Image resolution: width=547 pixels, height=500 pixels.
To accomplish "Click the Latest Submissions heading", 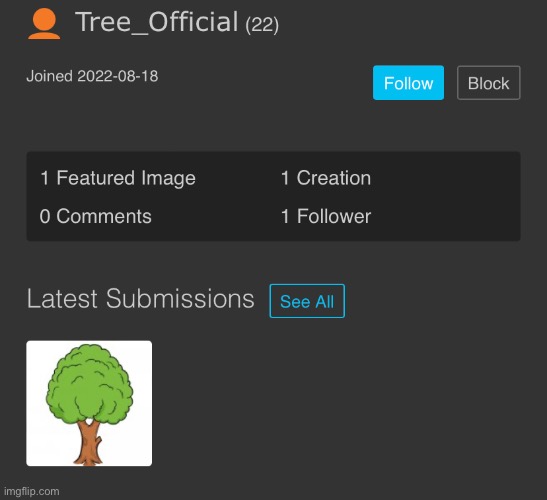I will click(141, 299).
